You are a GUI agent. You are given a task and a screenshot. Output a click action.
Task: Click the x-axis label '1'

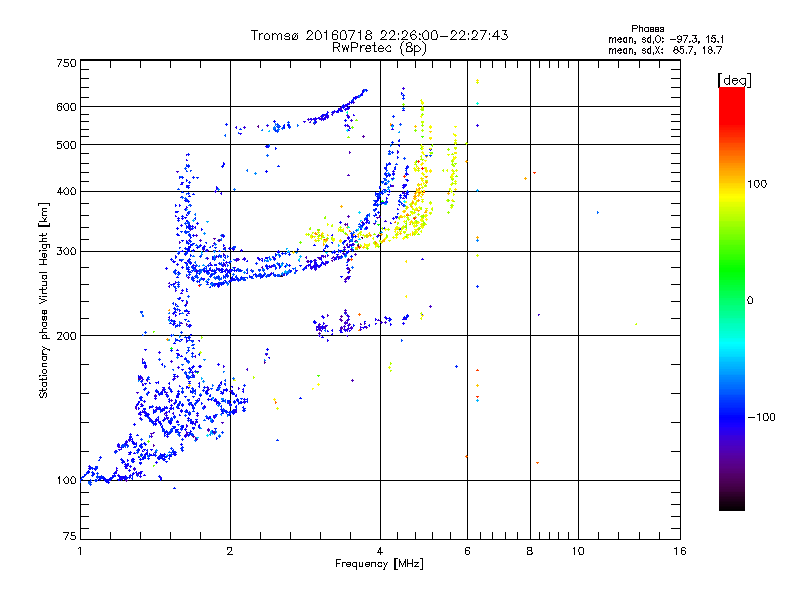[80, 551]
